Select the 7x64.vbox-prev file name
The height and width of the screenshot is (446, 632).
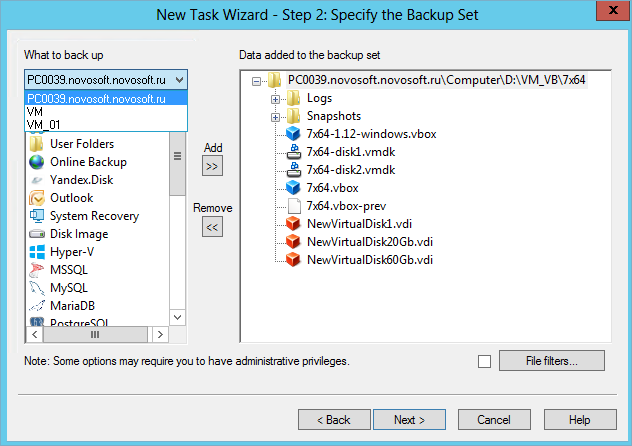click(346, 206)
